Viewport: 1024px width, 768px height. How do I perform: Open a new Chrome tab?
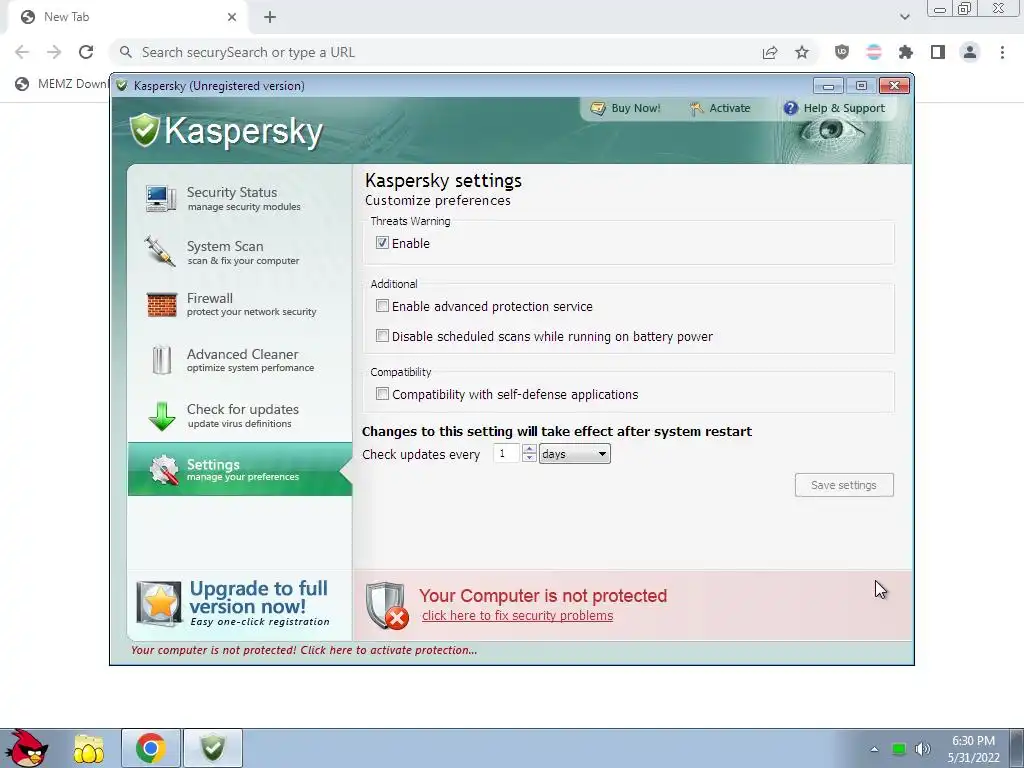[x=270, y=17]
